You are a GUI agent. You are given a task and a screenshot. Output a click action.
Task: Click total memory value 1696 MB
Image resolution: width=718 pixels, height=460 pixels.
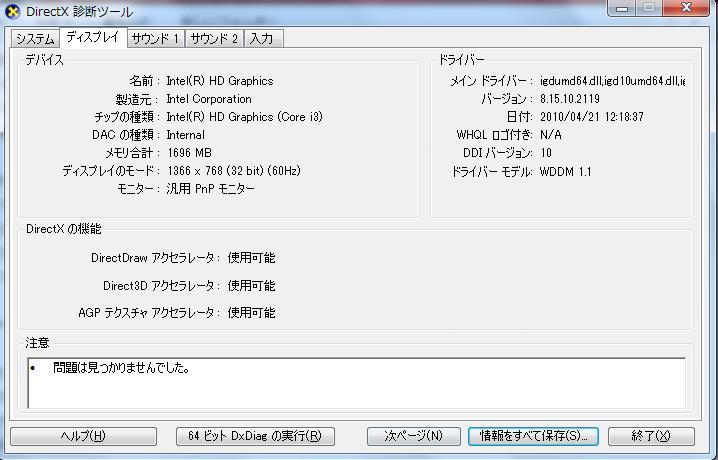tap(190, 153)
